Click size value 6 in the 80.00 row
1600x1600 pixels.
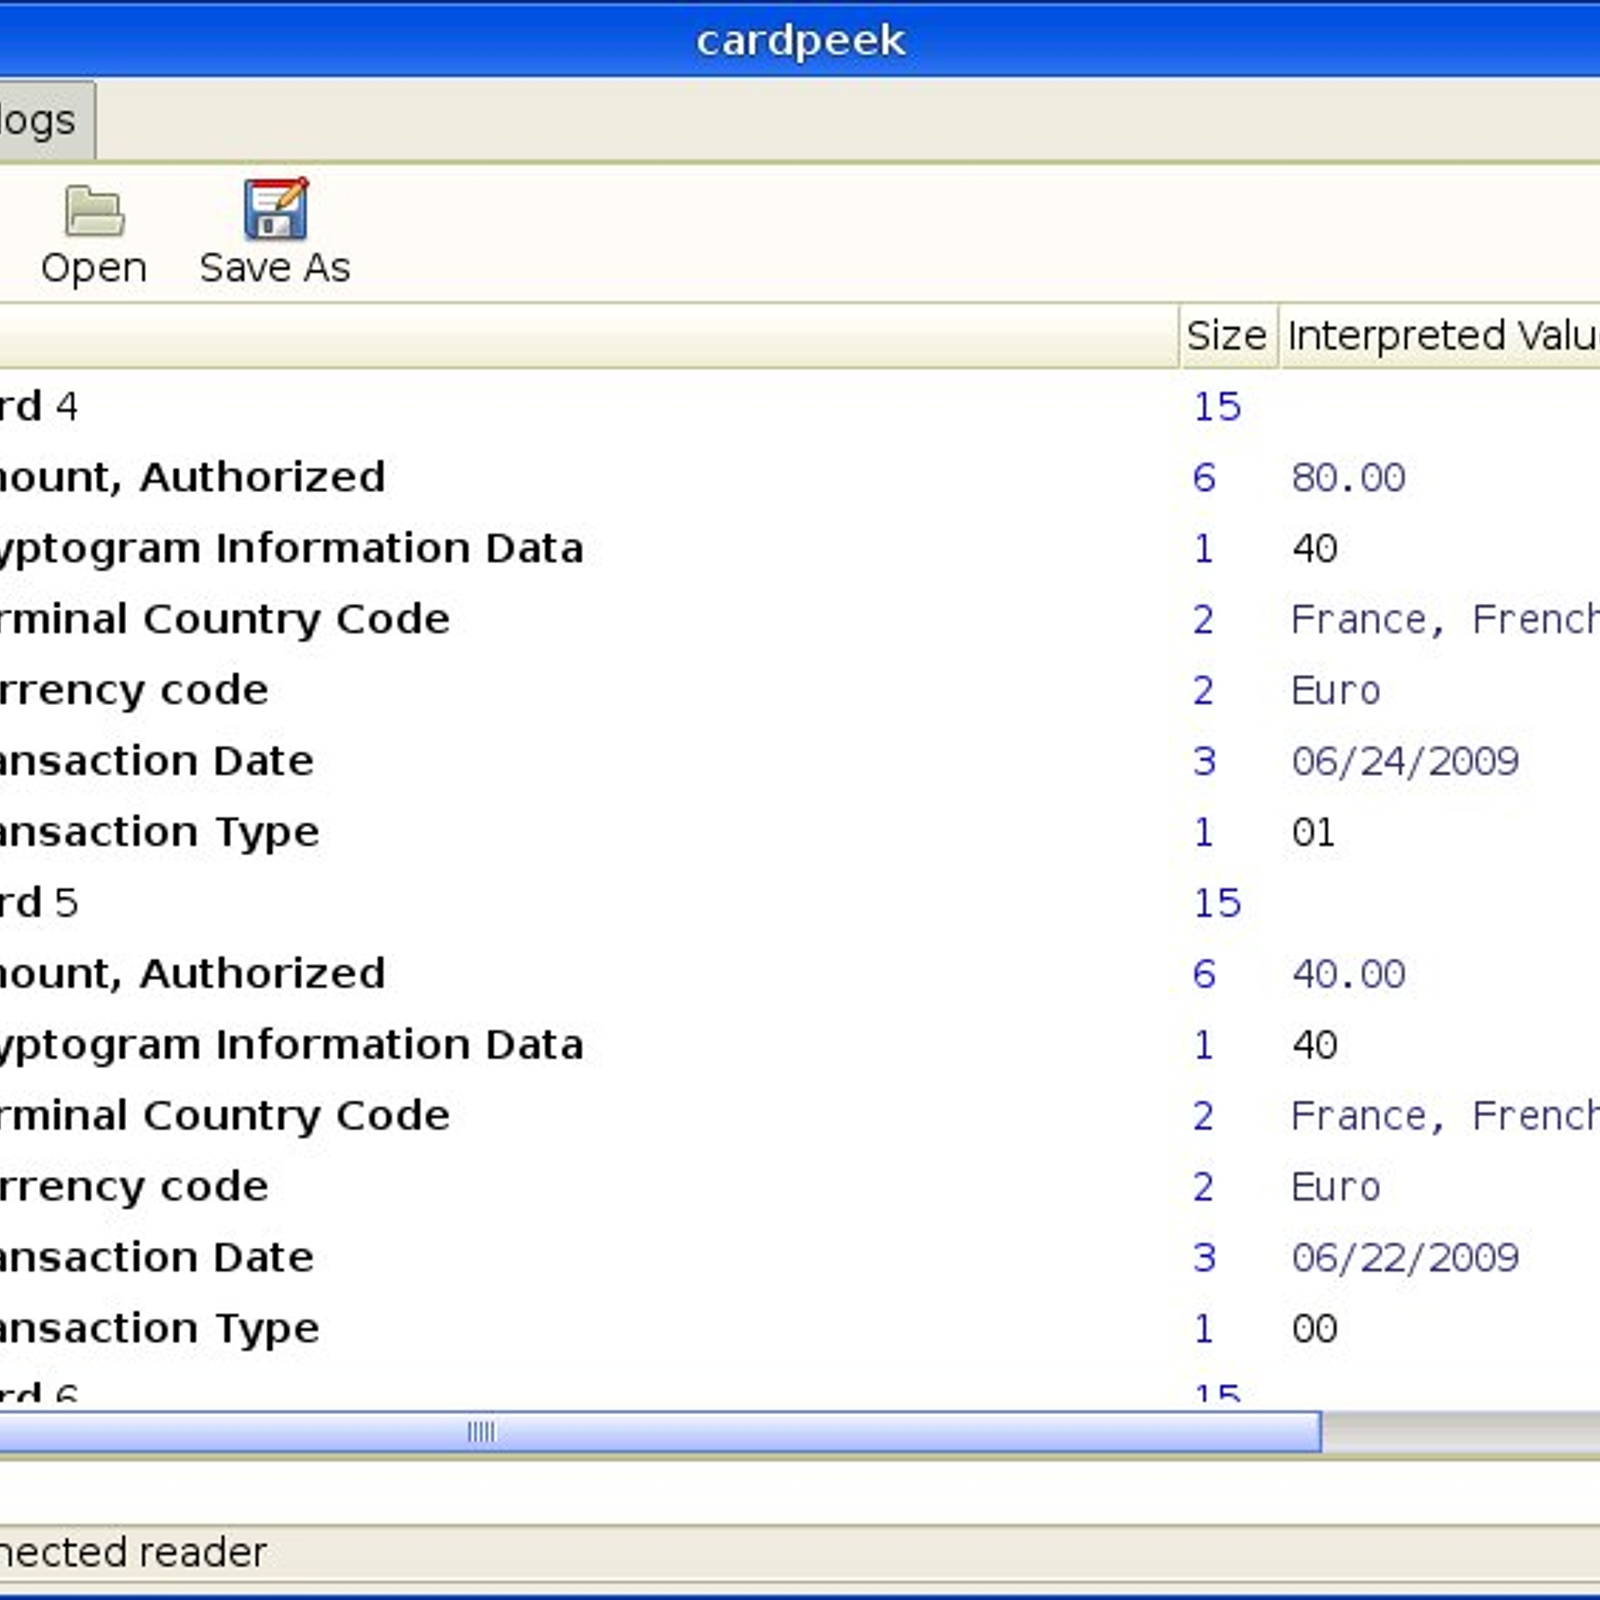click(1204, 478)
